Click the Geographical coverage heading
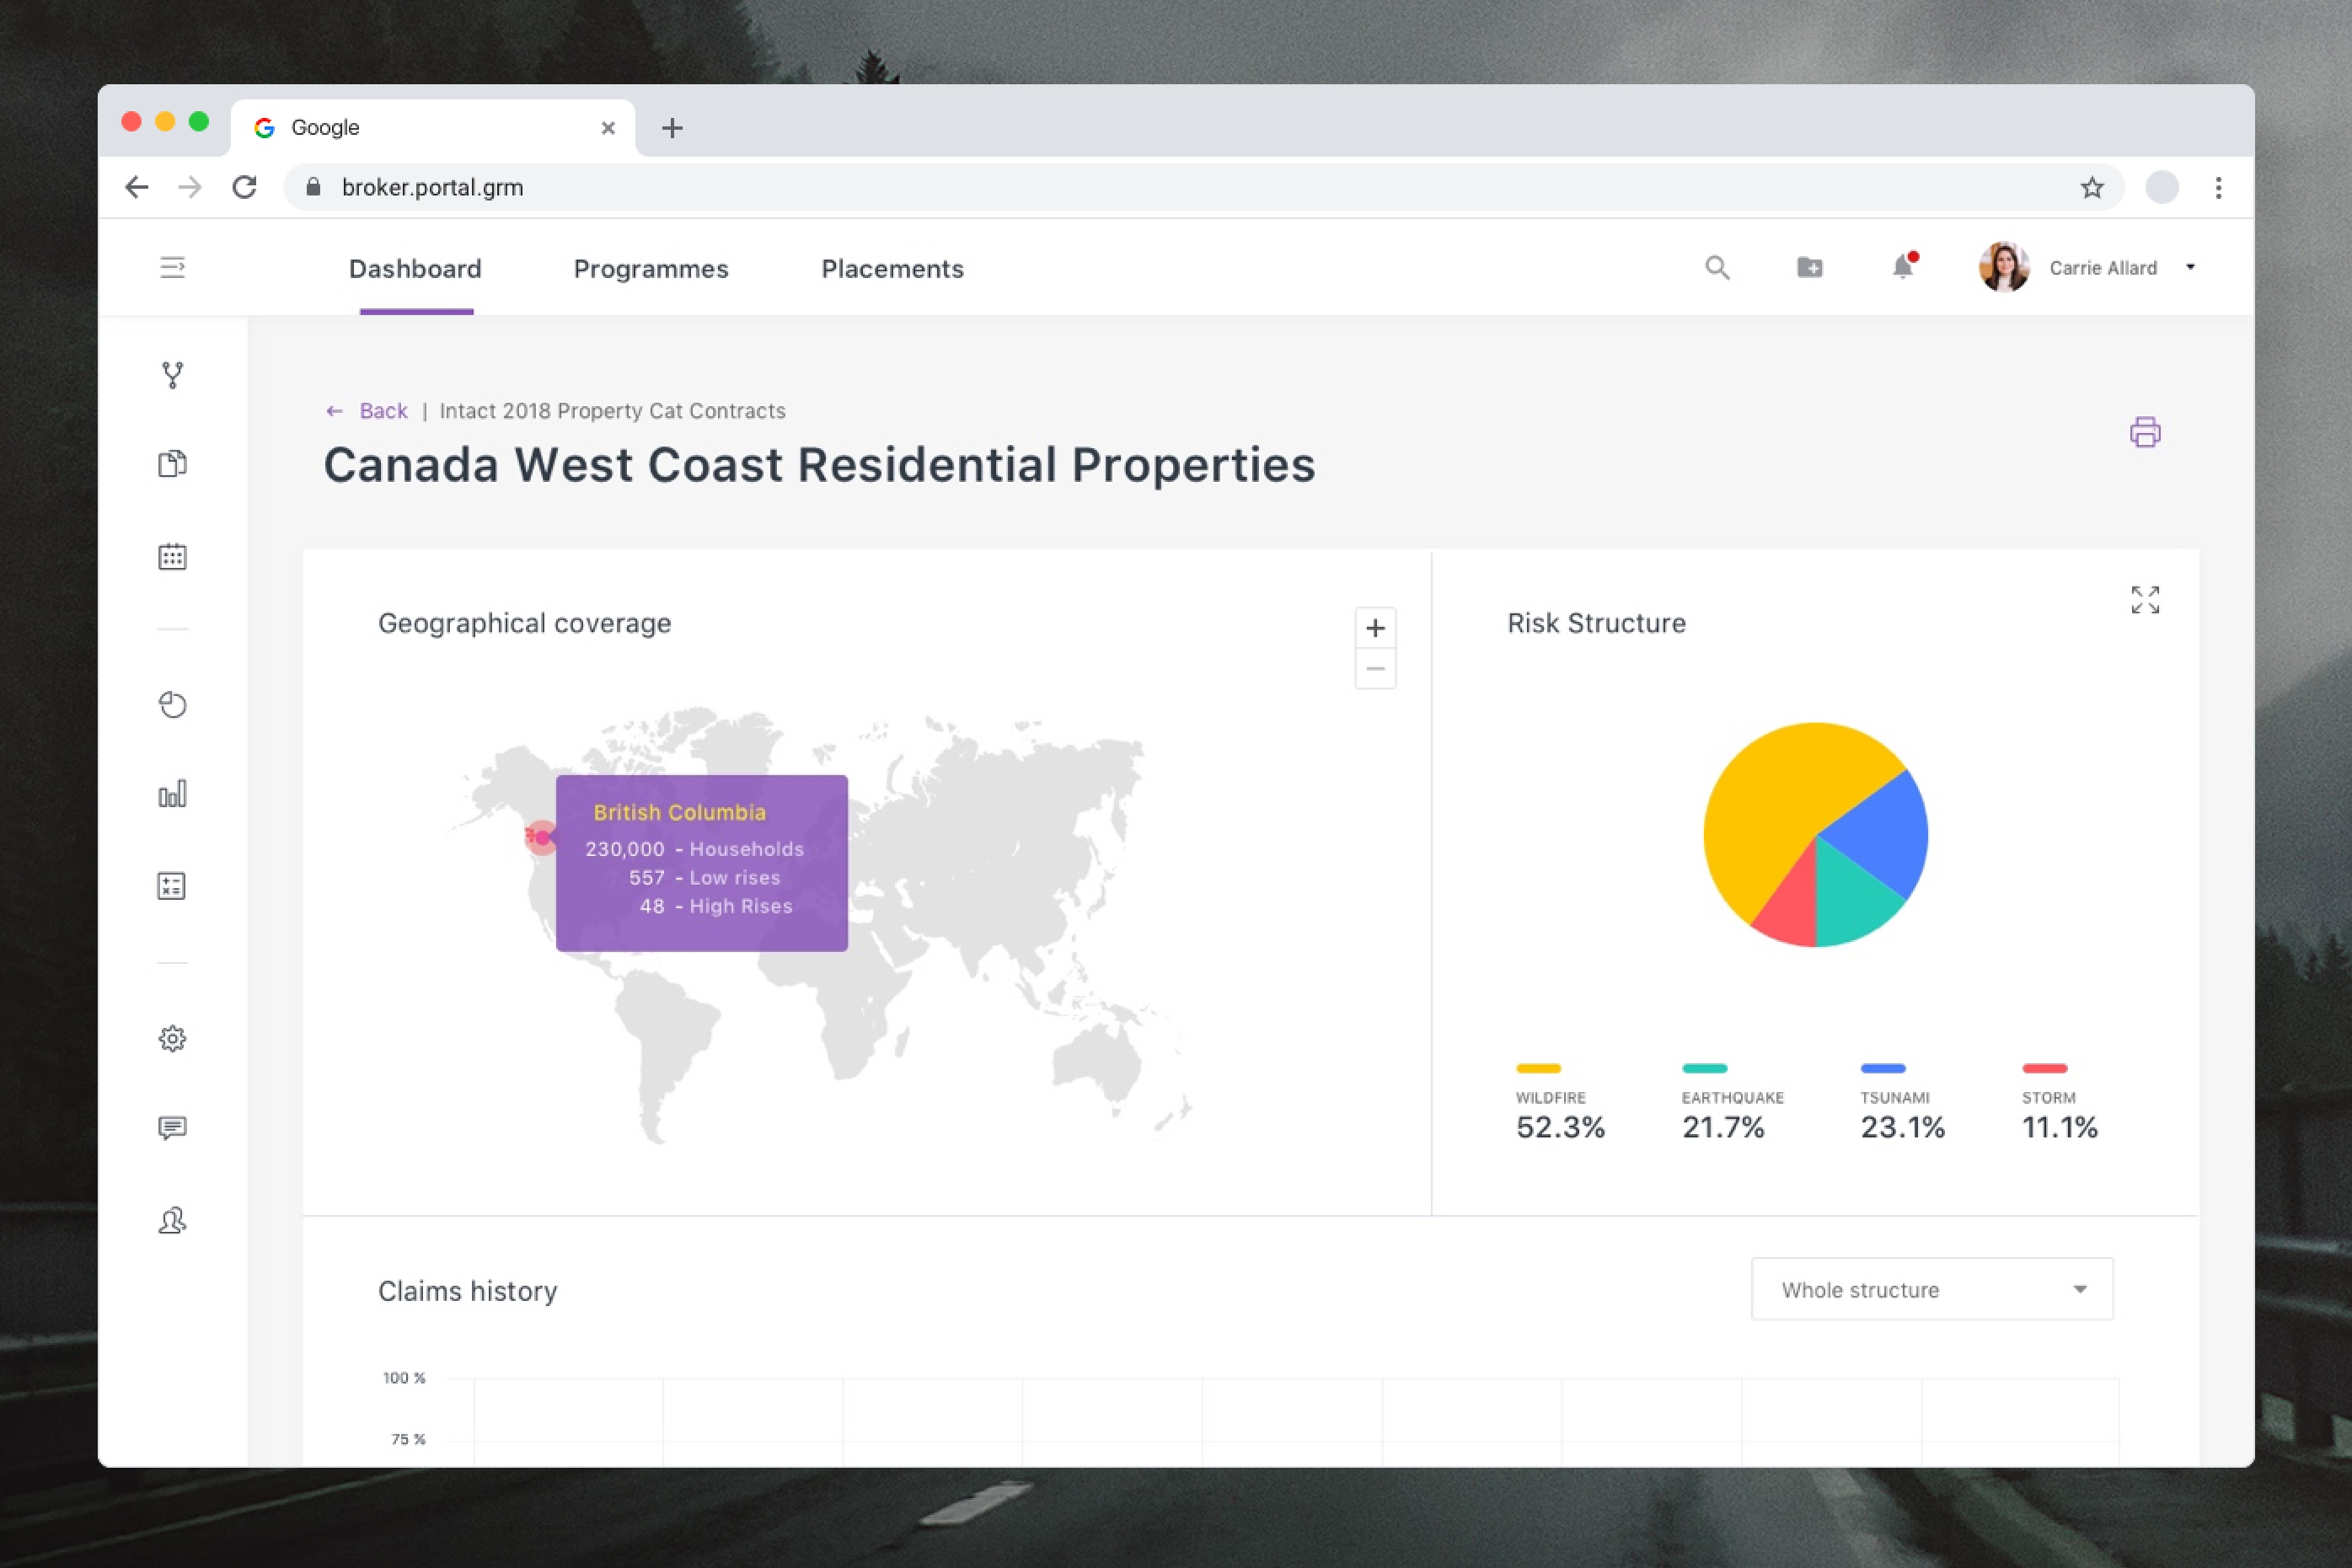This screenshot has height=1568, width=2352. (524, 623)
